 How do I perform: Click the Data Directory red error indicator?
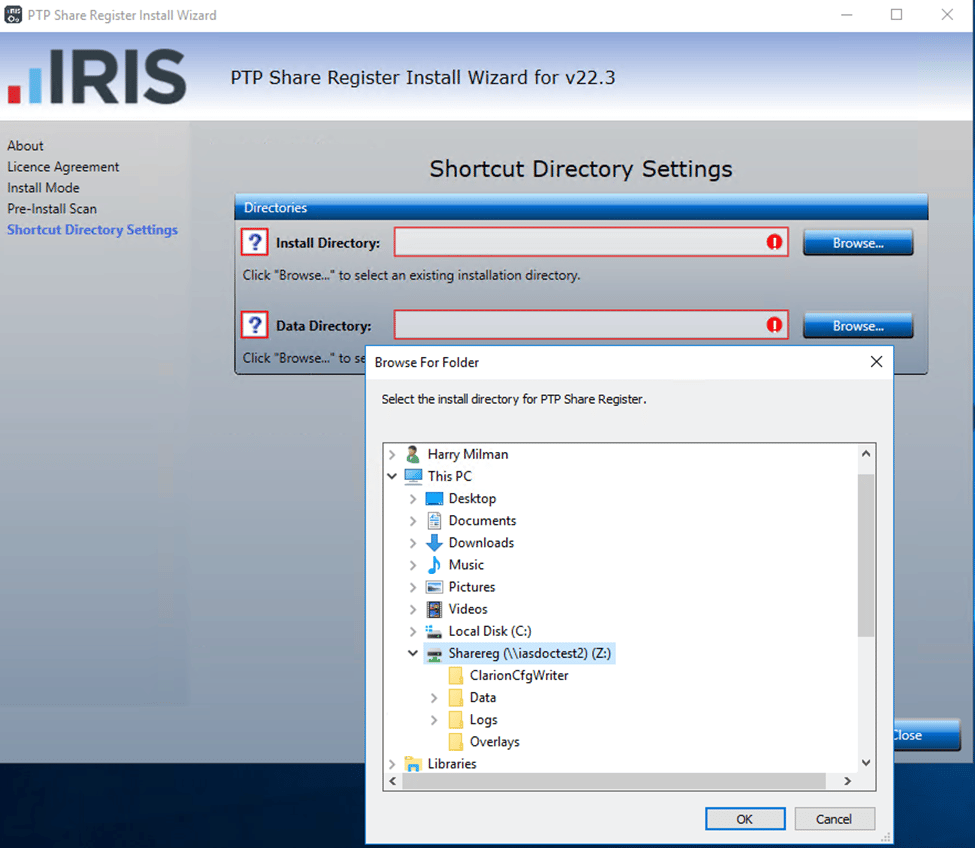coord(774,325)
